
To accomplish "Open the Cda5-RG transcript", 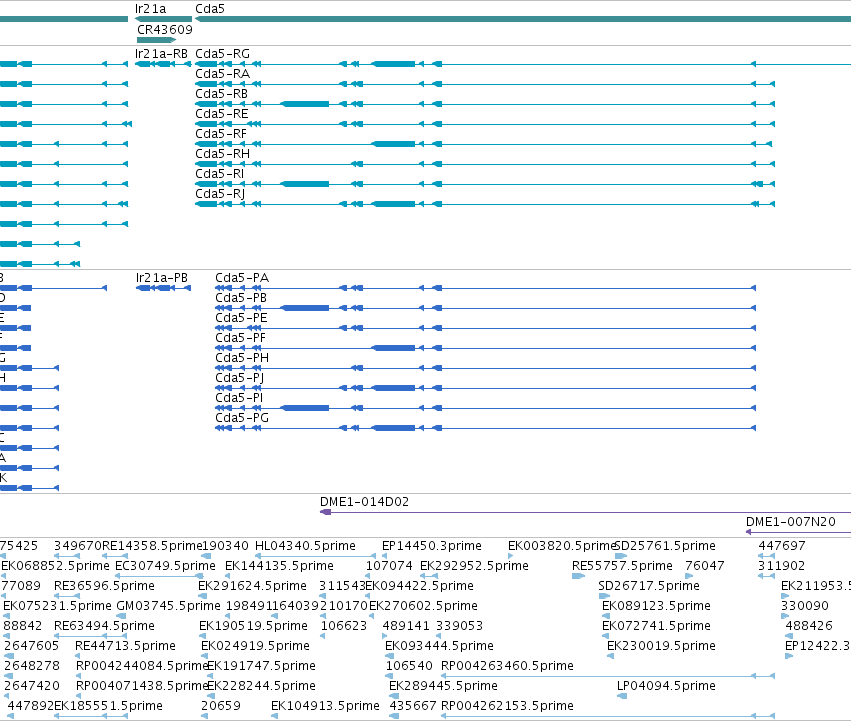I will 523,64.
